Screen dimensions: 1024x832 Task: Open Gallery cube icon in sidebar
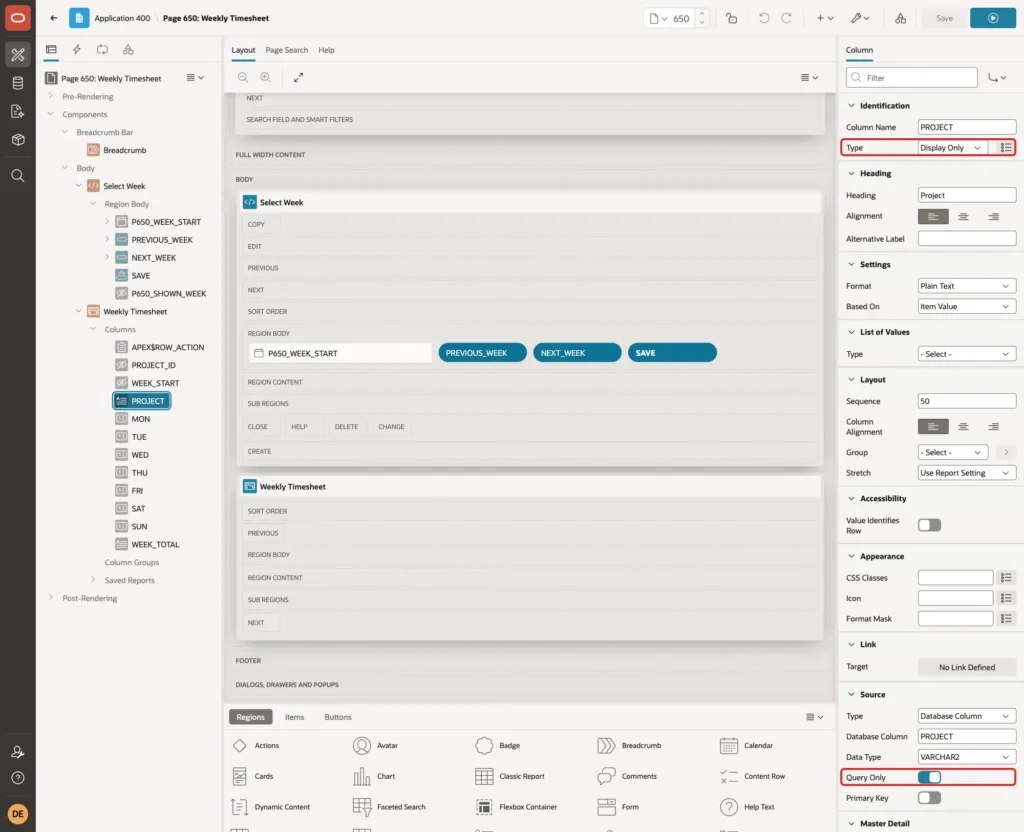[x=18, y=139]
